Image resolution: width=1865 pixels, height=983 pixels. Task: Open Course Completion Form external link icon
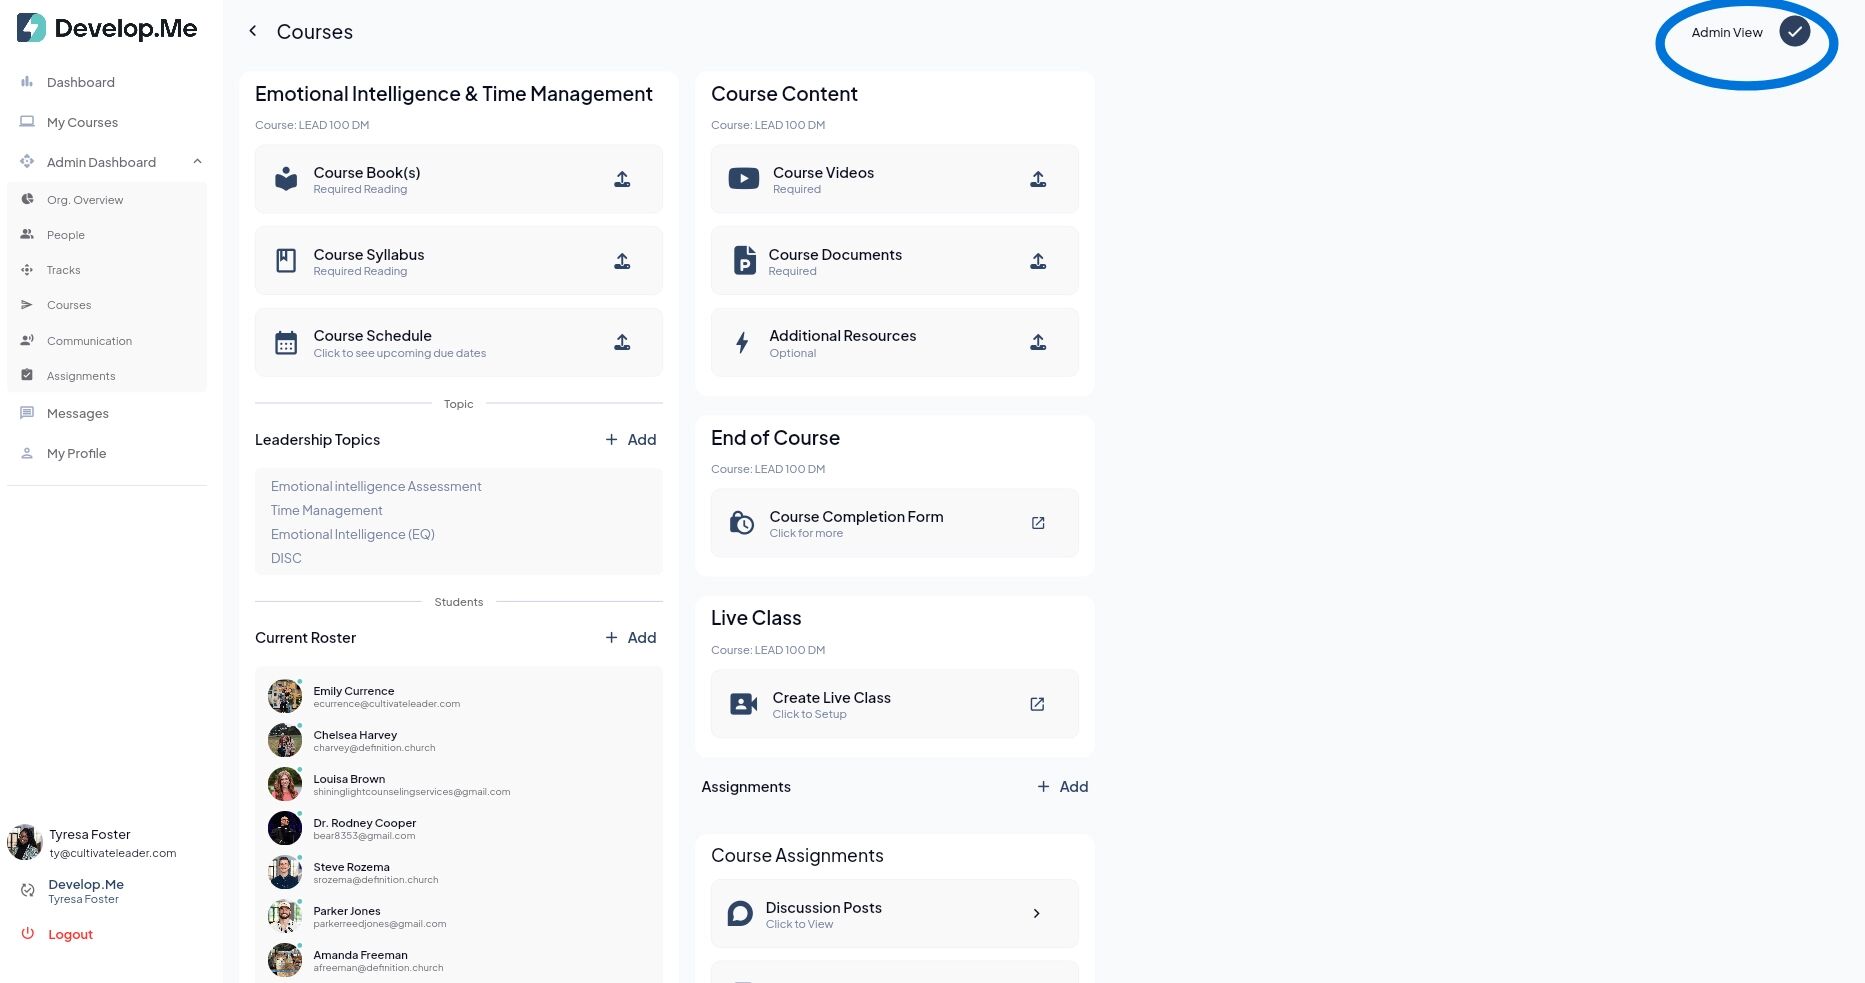1038,523
